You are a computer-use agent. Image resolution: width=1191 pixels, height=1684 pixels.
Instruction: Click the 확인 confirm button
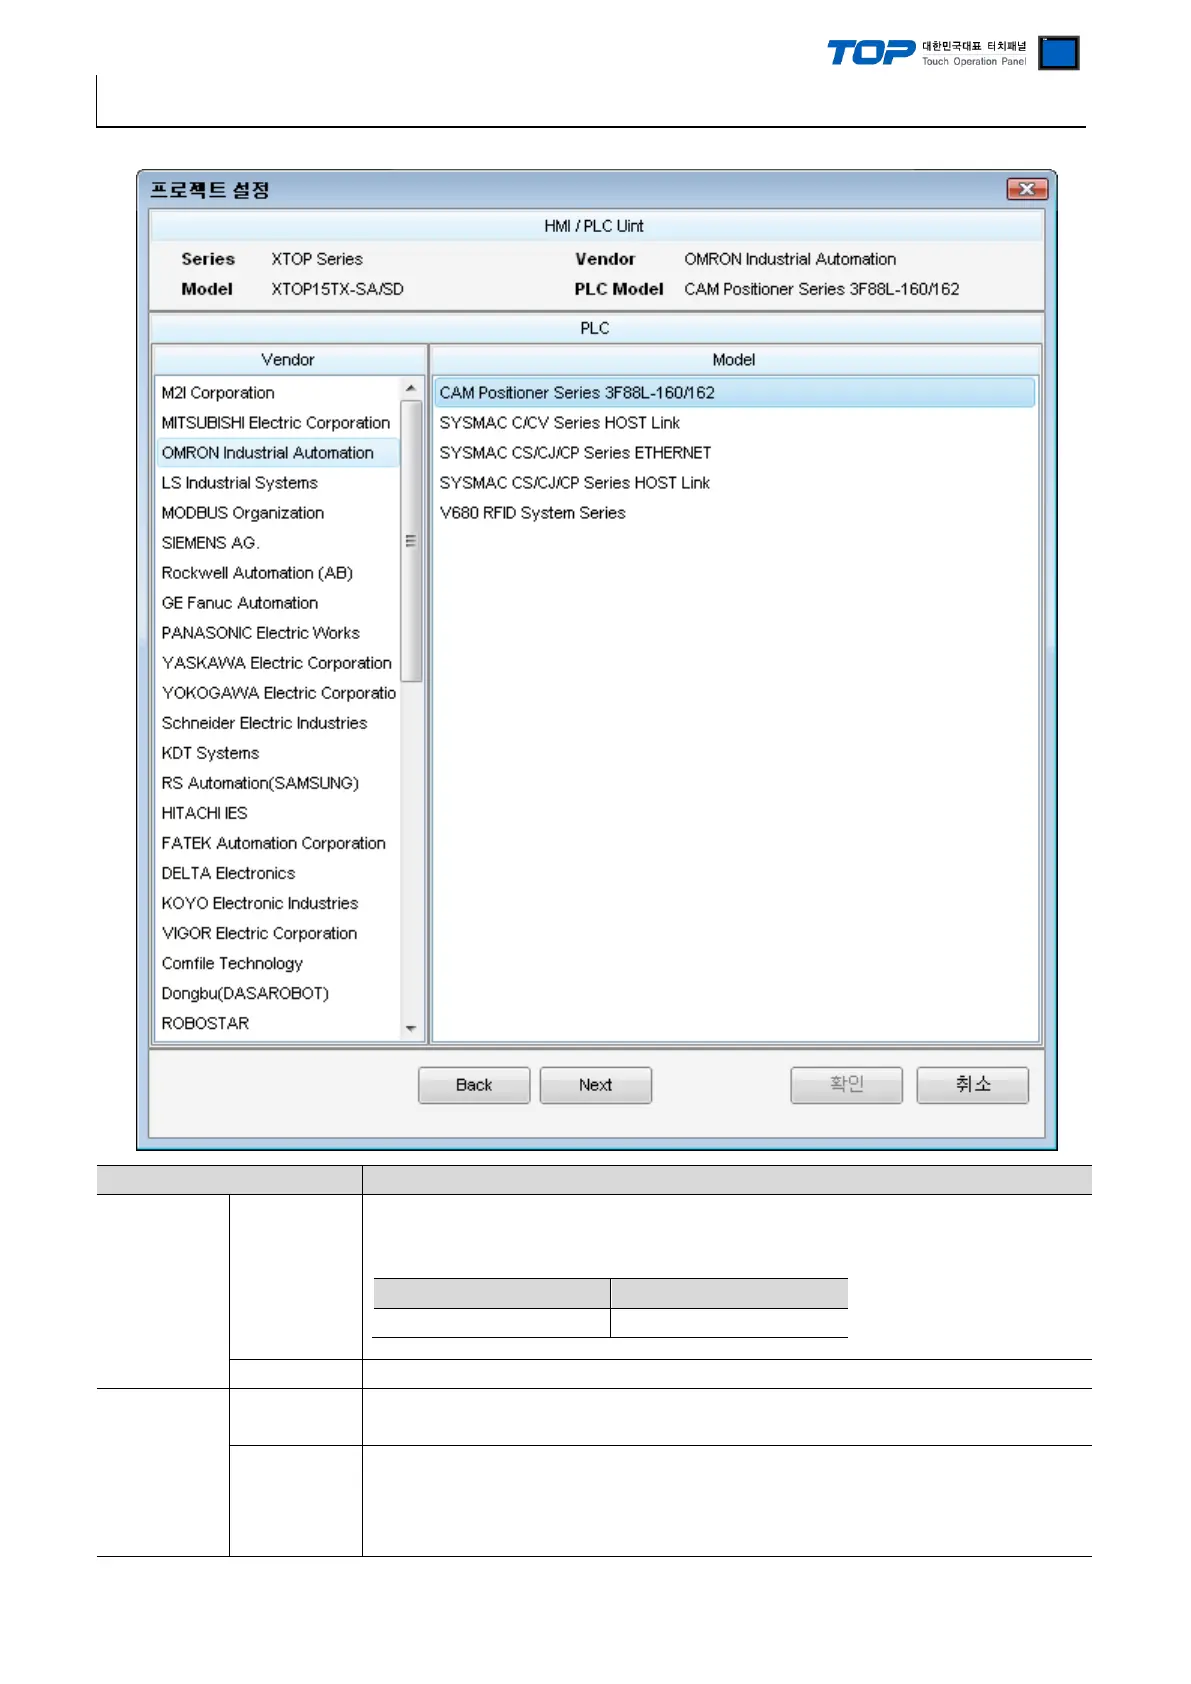click(847, 1085)
